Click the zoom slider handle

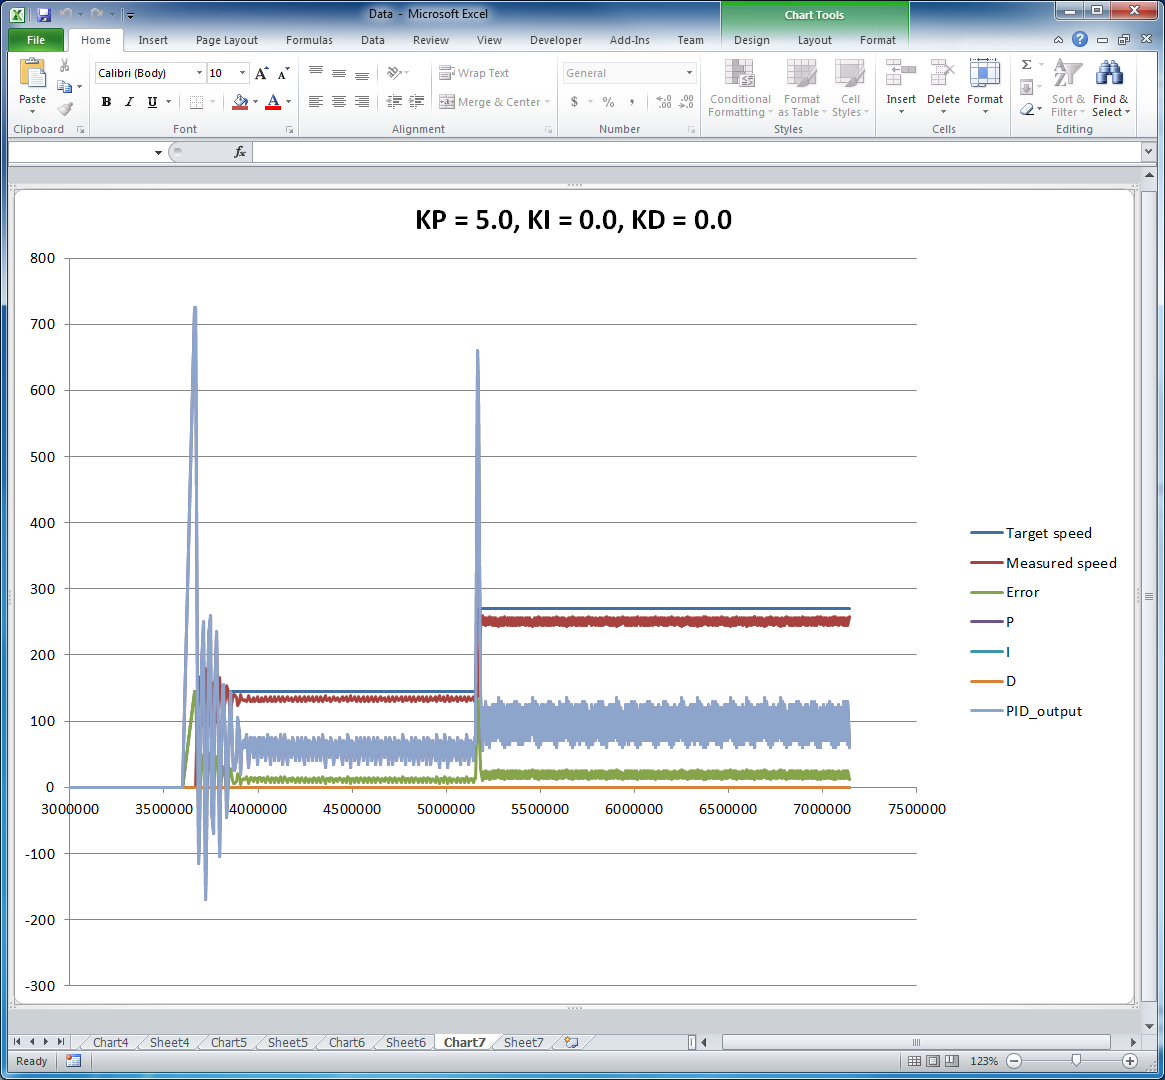pyautogui.click(x=1076, y=1061)
